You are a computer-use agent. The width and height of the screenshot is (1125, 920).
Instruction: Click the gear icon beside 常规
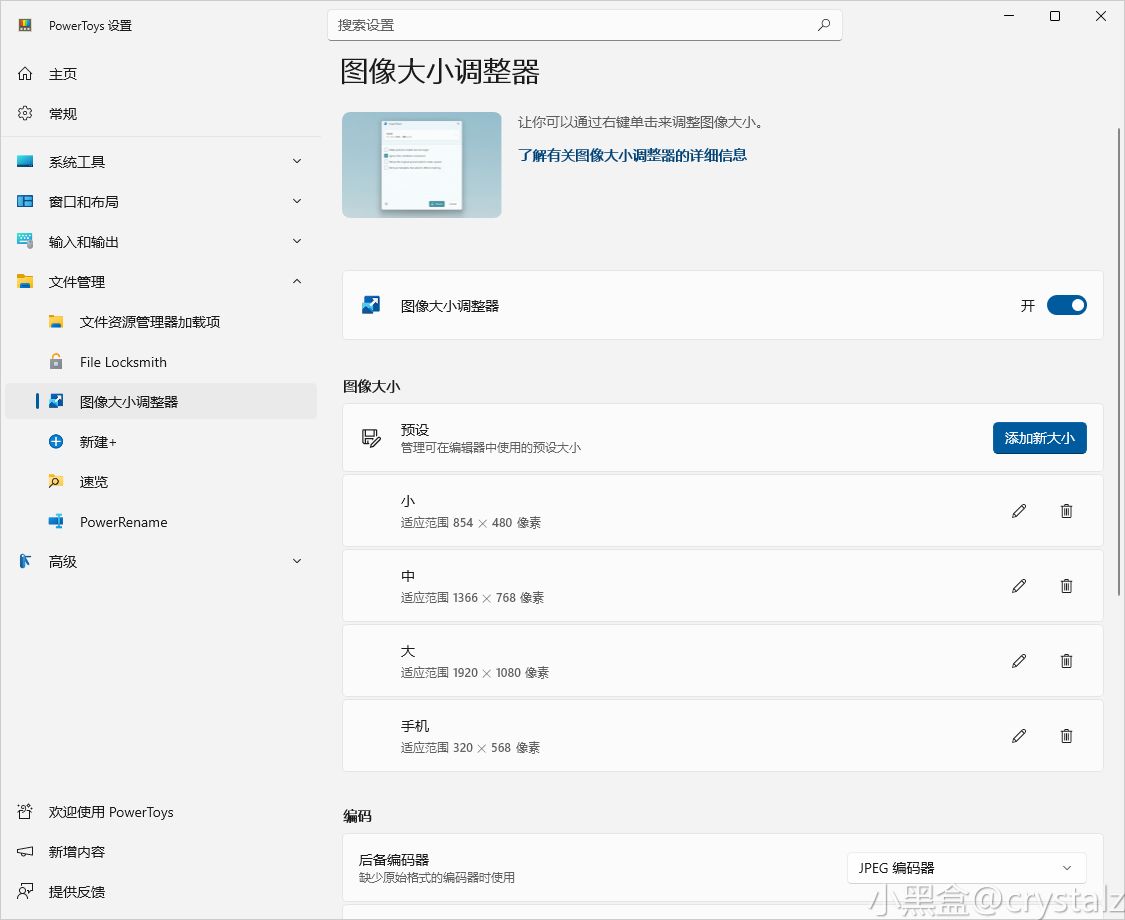point(25,113)
